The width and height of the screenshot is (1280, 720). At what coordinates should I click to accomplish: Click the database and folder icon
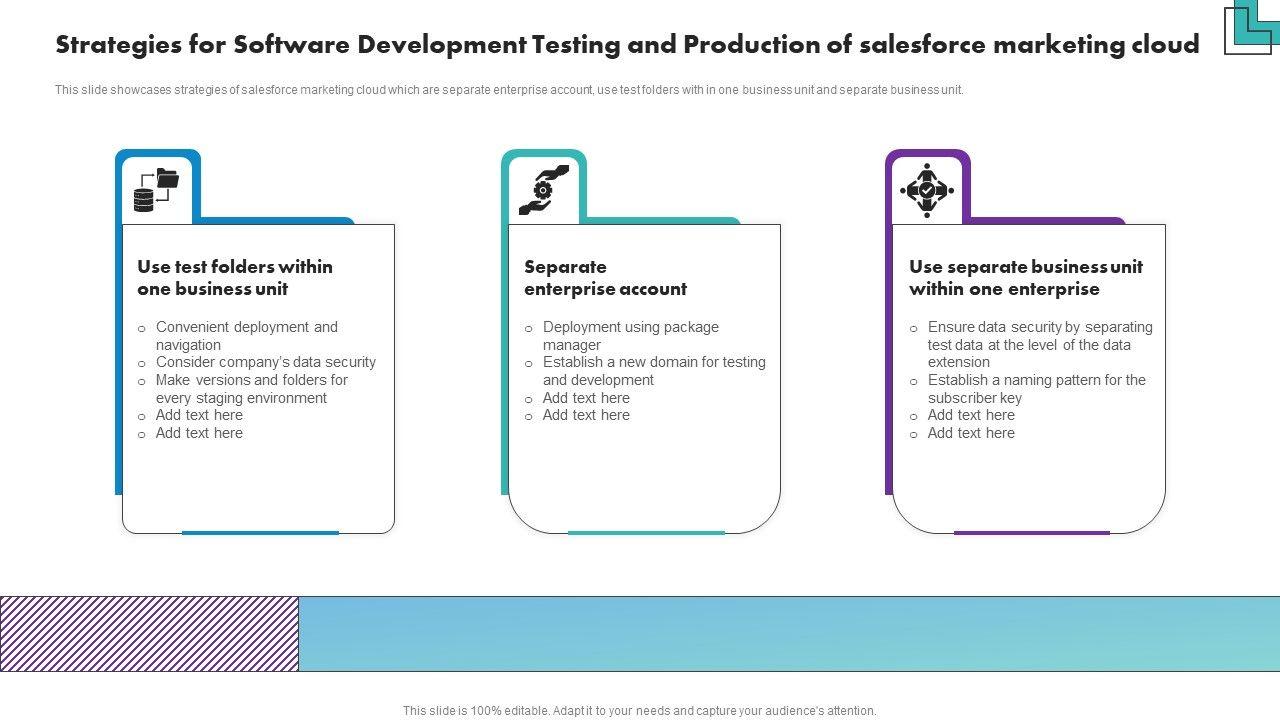pos(156,190)
